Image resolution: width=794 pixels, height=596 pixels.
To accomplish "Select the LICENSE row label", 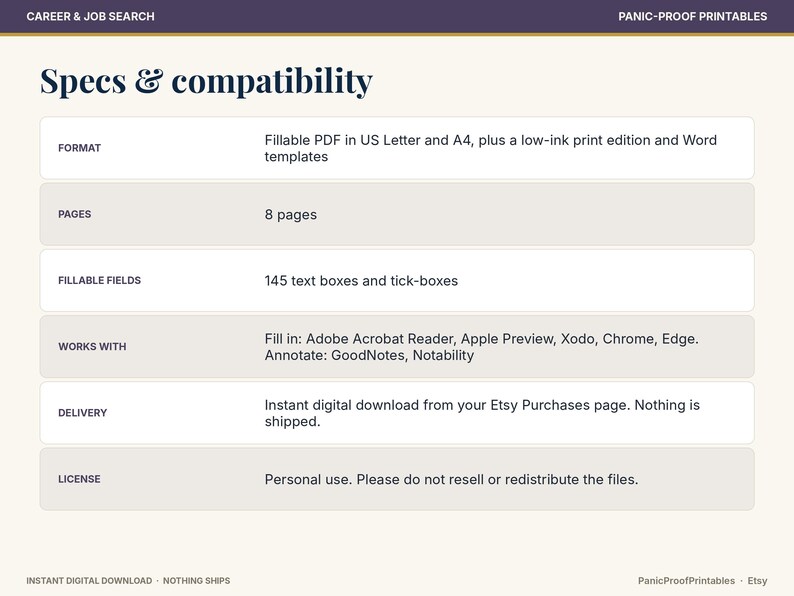I will click(x=79, y=479).
